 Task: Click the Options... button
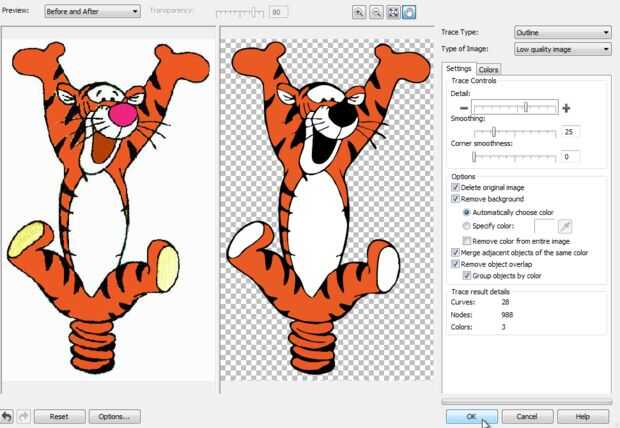click(x=114, y=417)
